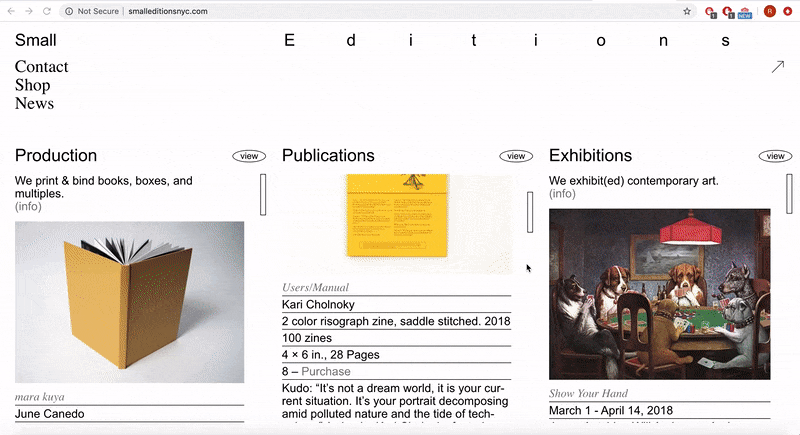
Task: Open the yellow book photo in Production
Action: 130,302
